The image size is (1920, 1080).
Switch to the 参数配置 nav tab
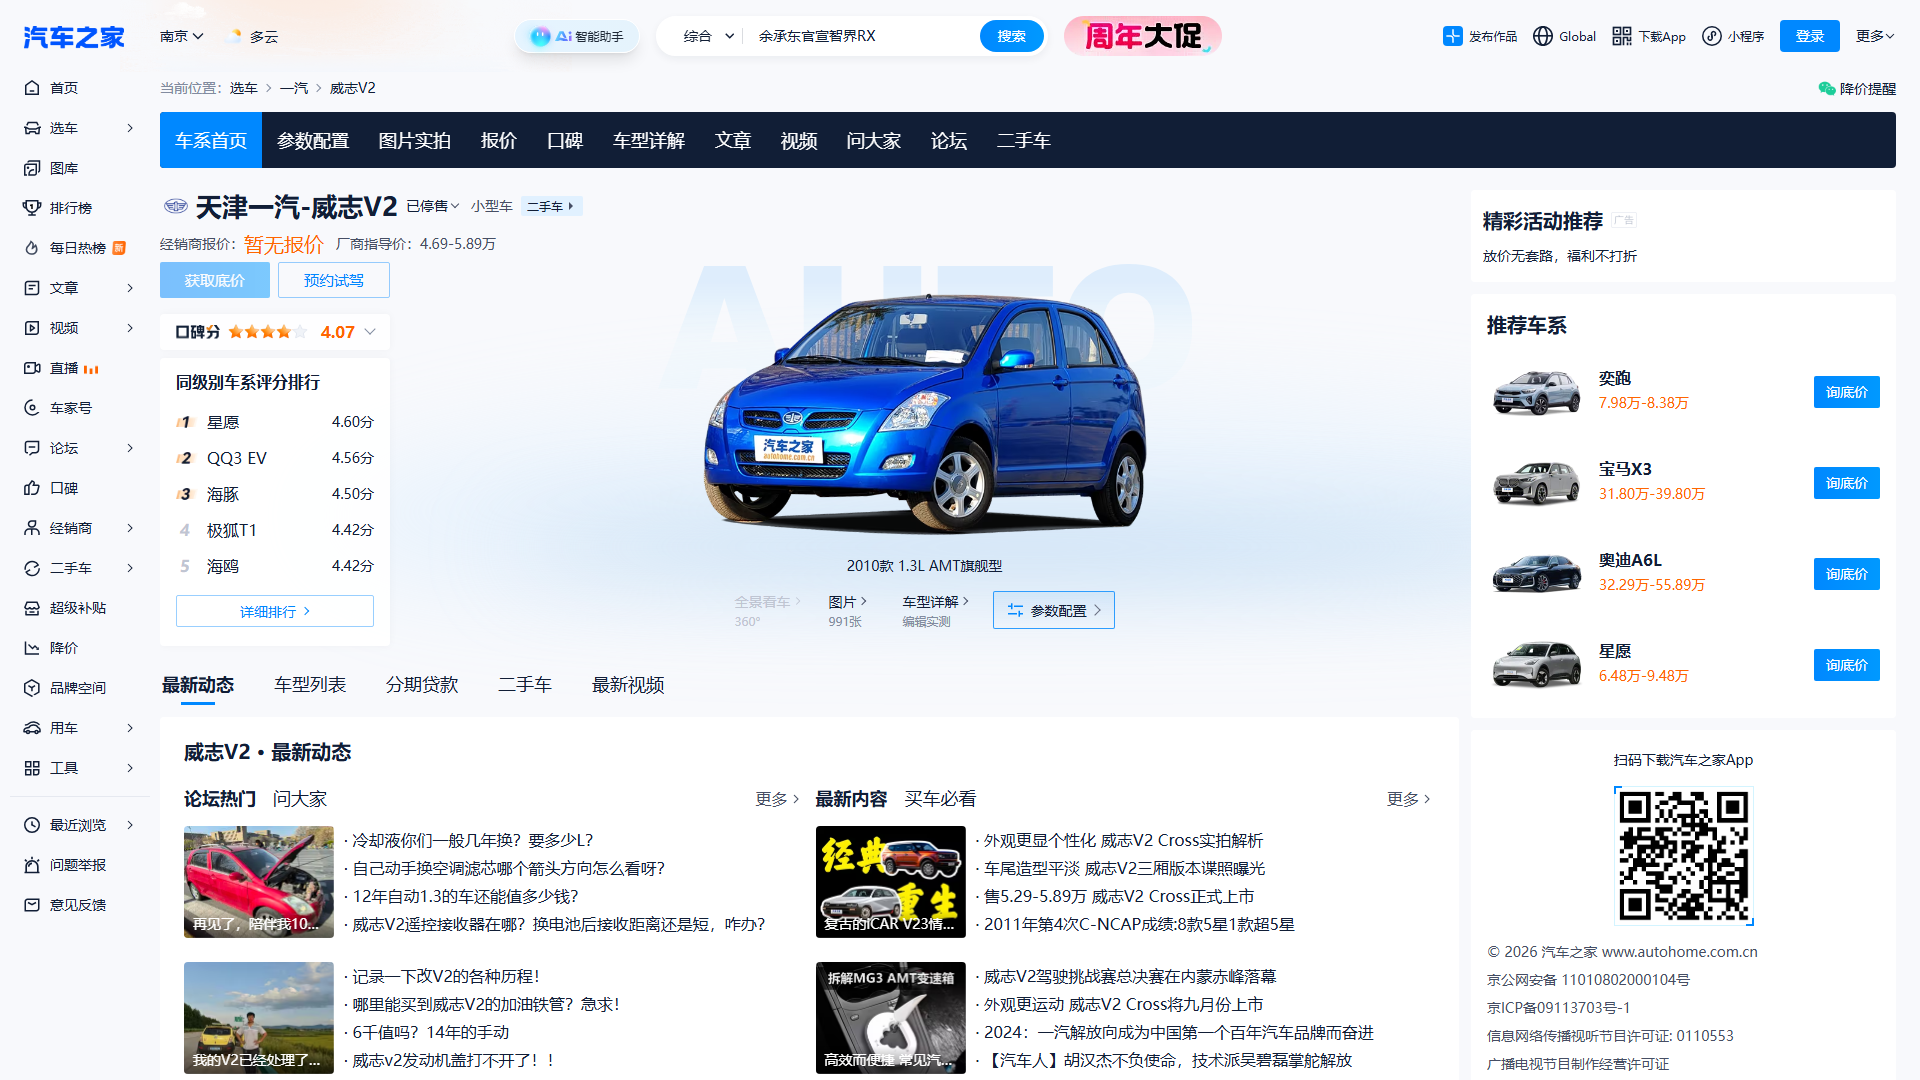313,140
